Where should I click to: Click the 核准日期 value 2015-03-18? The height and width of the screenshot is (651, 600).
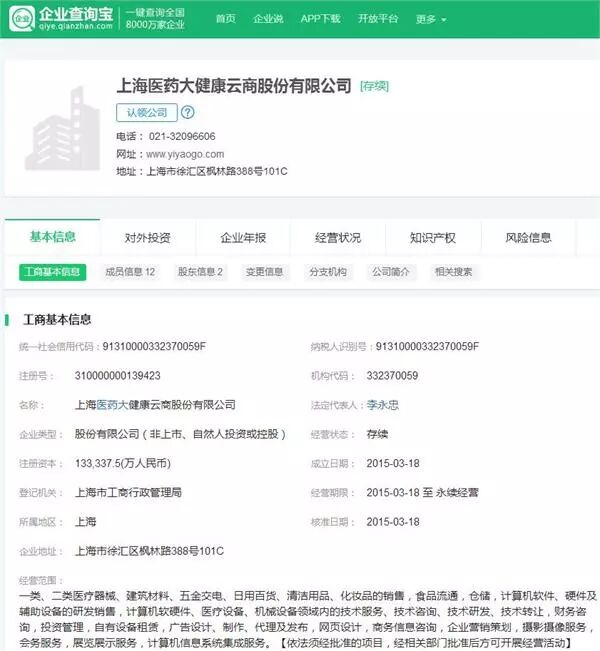point(393,522)
